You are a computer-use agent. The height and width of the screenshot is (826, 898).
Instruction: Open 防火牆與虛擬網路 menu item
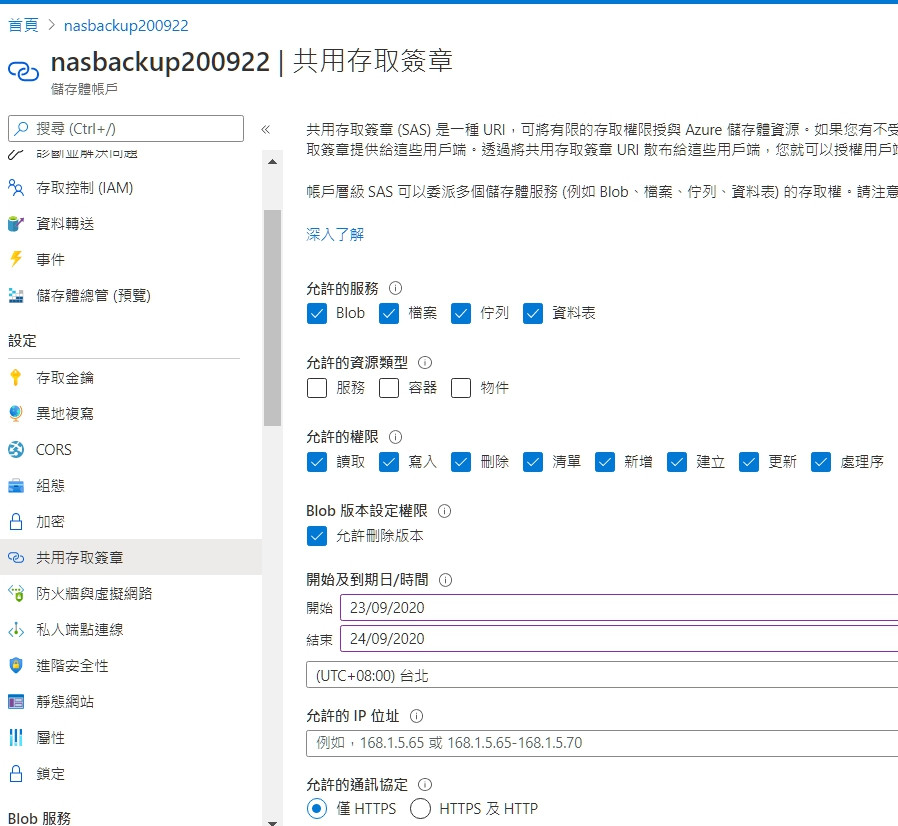point(131,593)
